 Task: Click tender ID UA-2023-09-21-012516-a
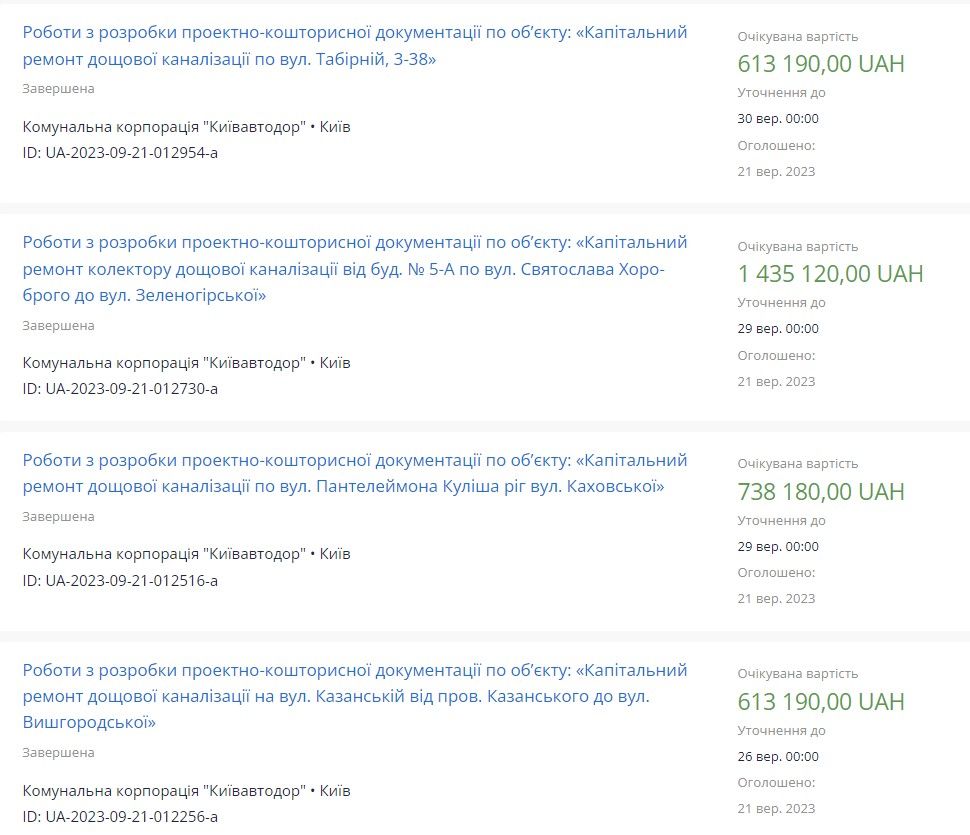point(120,580)
